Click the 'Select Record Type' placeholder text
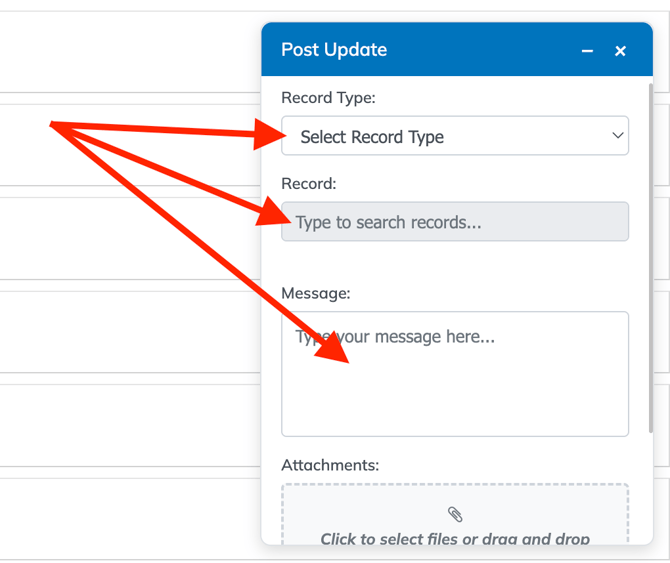This screenshot has width=670, height=563. click(x=372, y=137)
